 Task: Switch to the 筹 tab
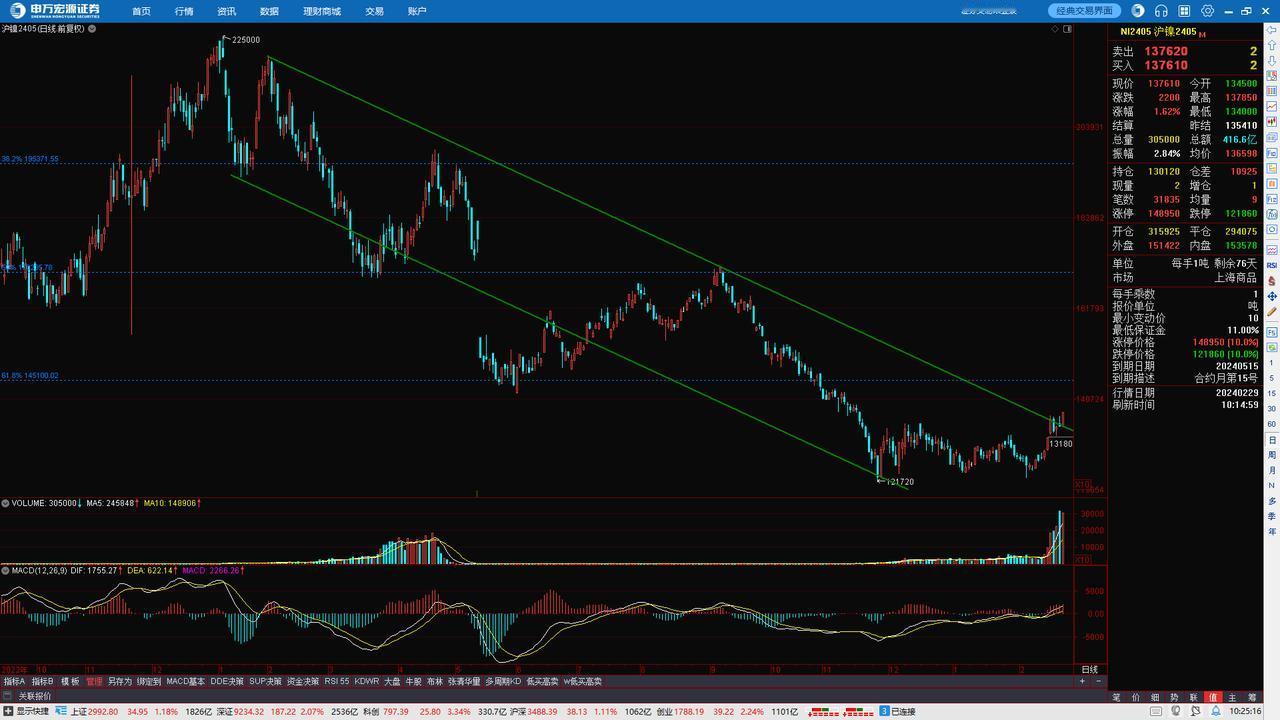point(1252,697)
